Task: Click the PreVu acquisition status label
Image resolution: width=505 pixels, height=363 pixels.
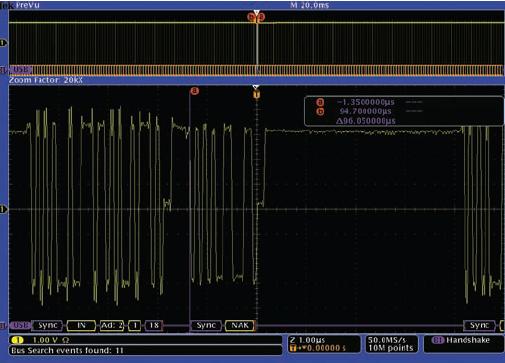Action: tap(27, 5)
